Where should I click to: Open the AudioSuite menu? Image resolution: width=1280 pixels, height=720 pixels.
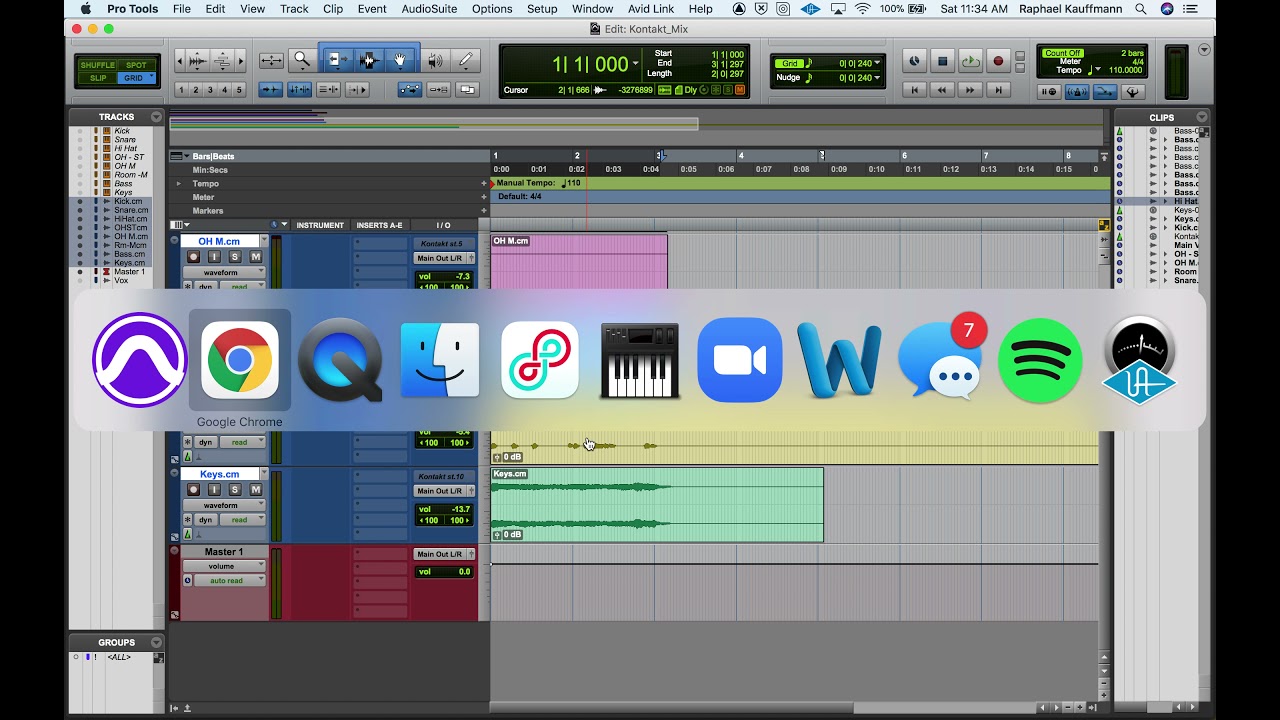(429, 9)
